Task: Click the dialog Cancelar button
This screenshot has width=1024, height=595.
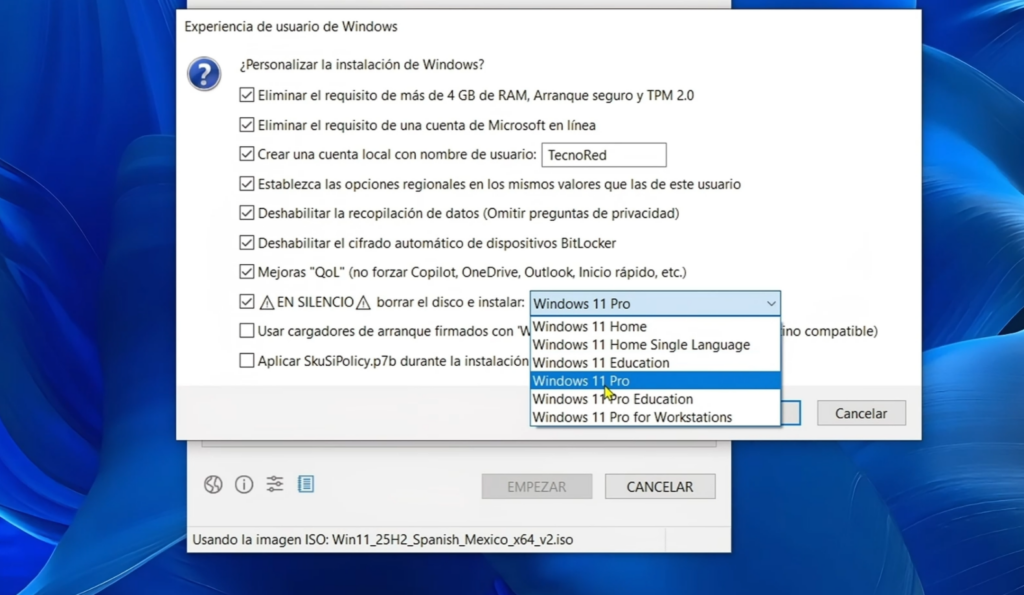Action: click(x=861, y=413)
